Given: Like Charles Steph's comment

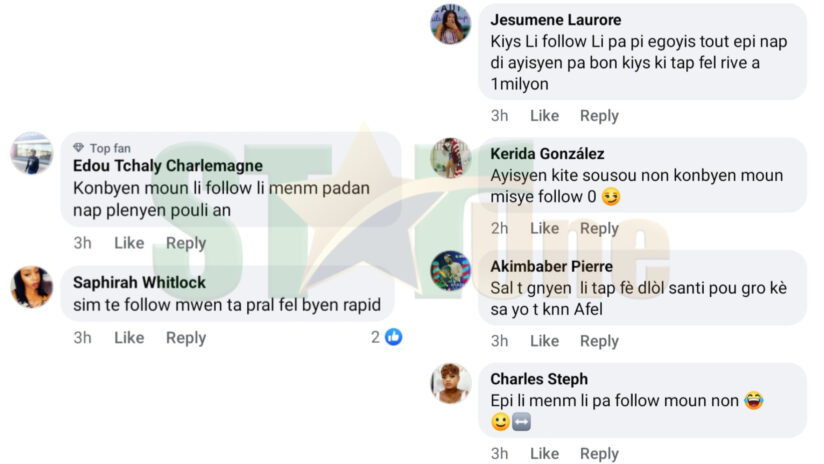Looking at the screenshot, I should [544, 453].
